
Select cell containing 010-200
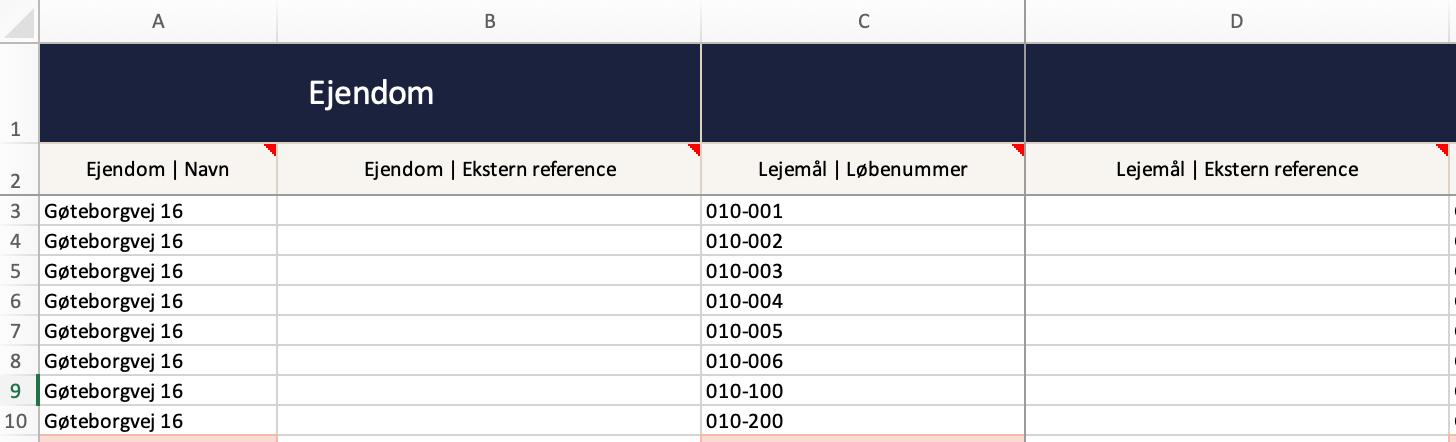[863, 421]
